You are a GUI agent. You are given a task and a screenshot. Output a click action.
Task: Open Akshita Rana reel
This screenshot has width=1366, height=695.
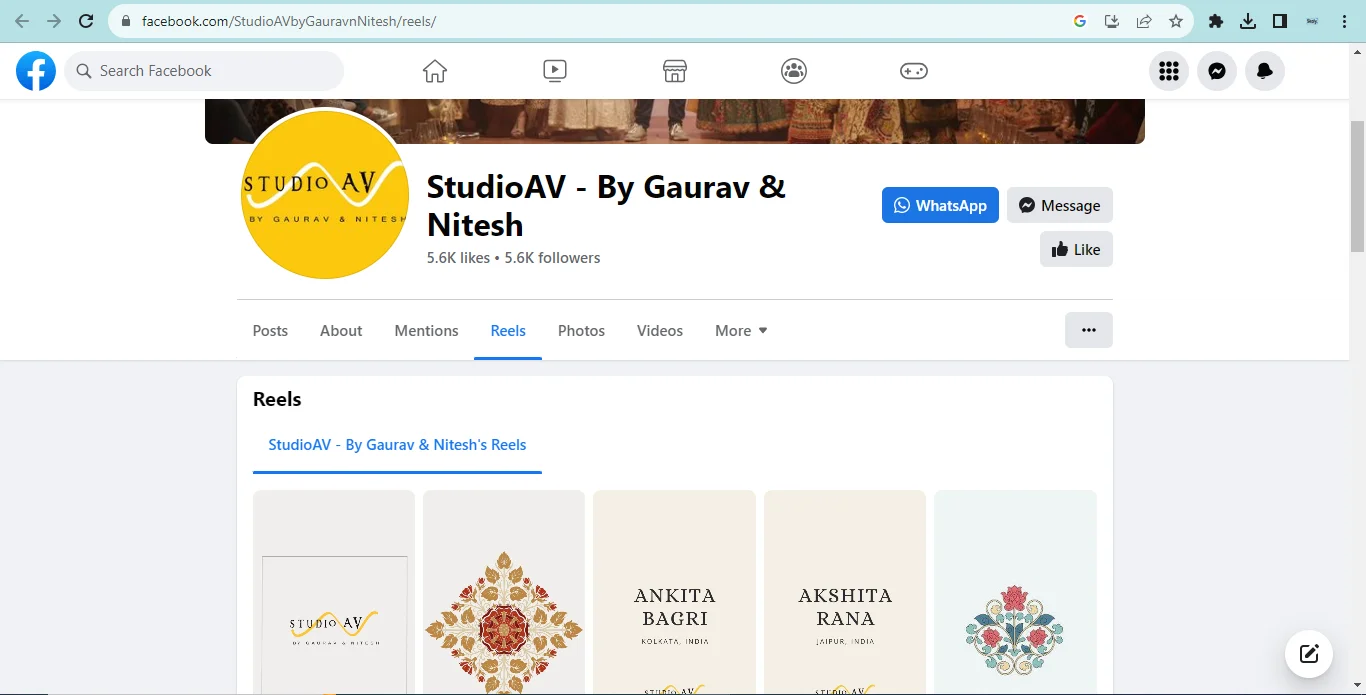coord(845,592)
